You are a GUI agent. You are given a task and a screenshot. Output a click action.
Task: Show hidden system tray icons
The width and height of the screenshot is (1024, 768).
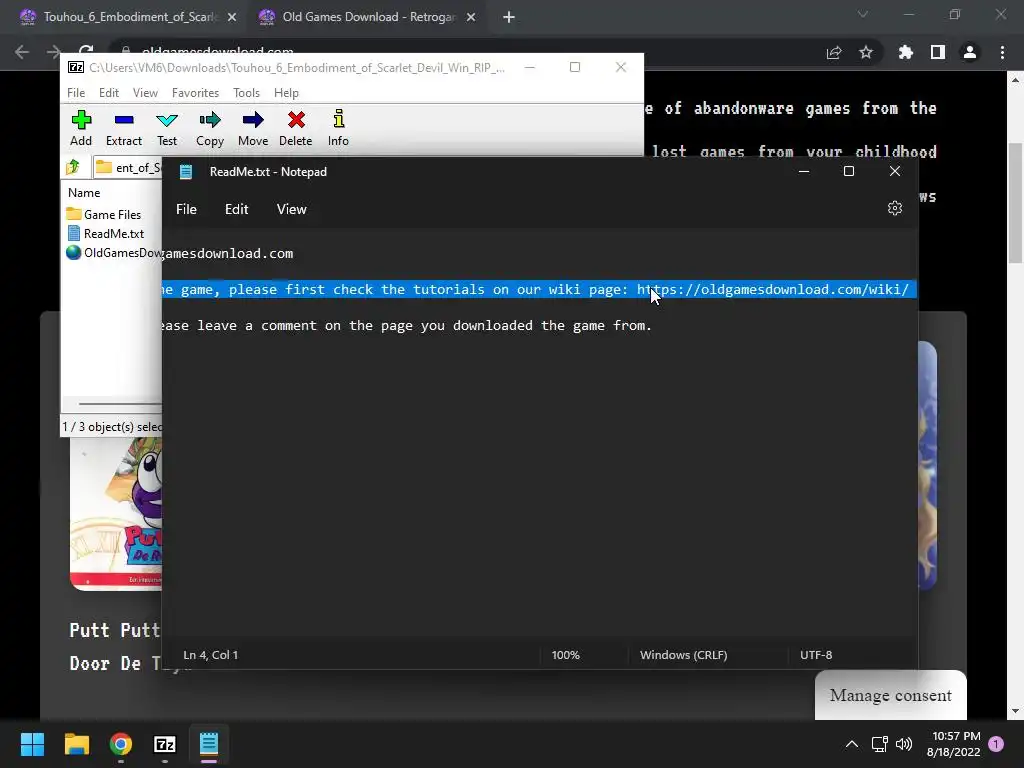(x=852, y=744)
